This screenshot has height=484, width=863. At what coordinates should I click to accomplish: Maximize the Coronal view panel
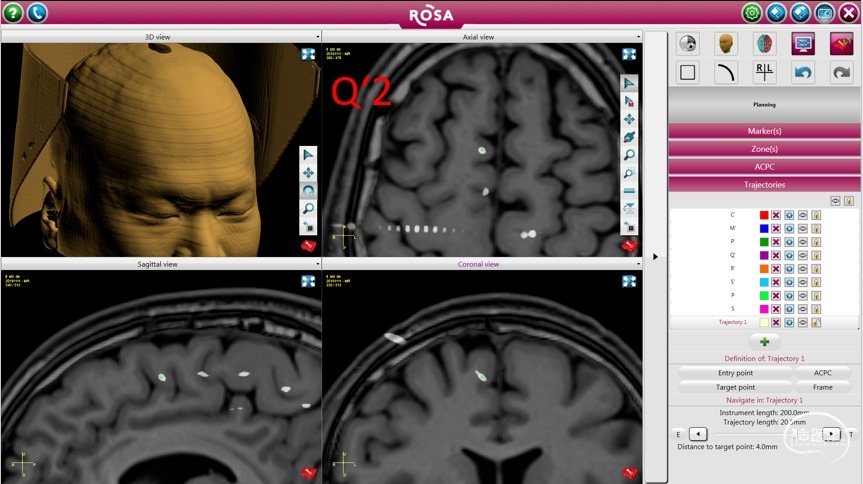tap(629, 281)
